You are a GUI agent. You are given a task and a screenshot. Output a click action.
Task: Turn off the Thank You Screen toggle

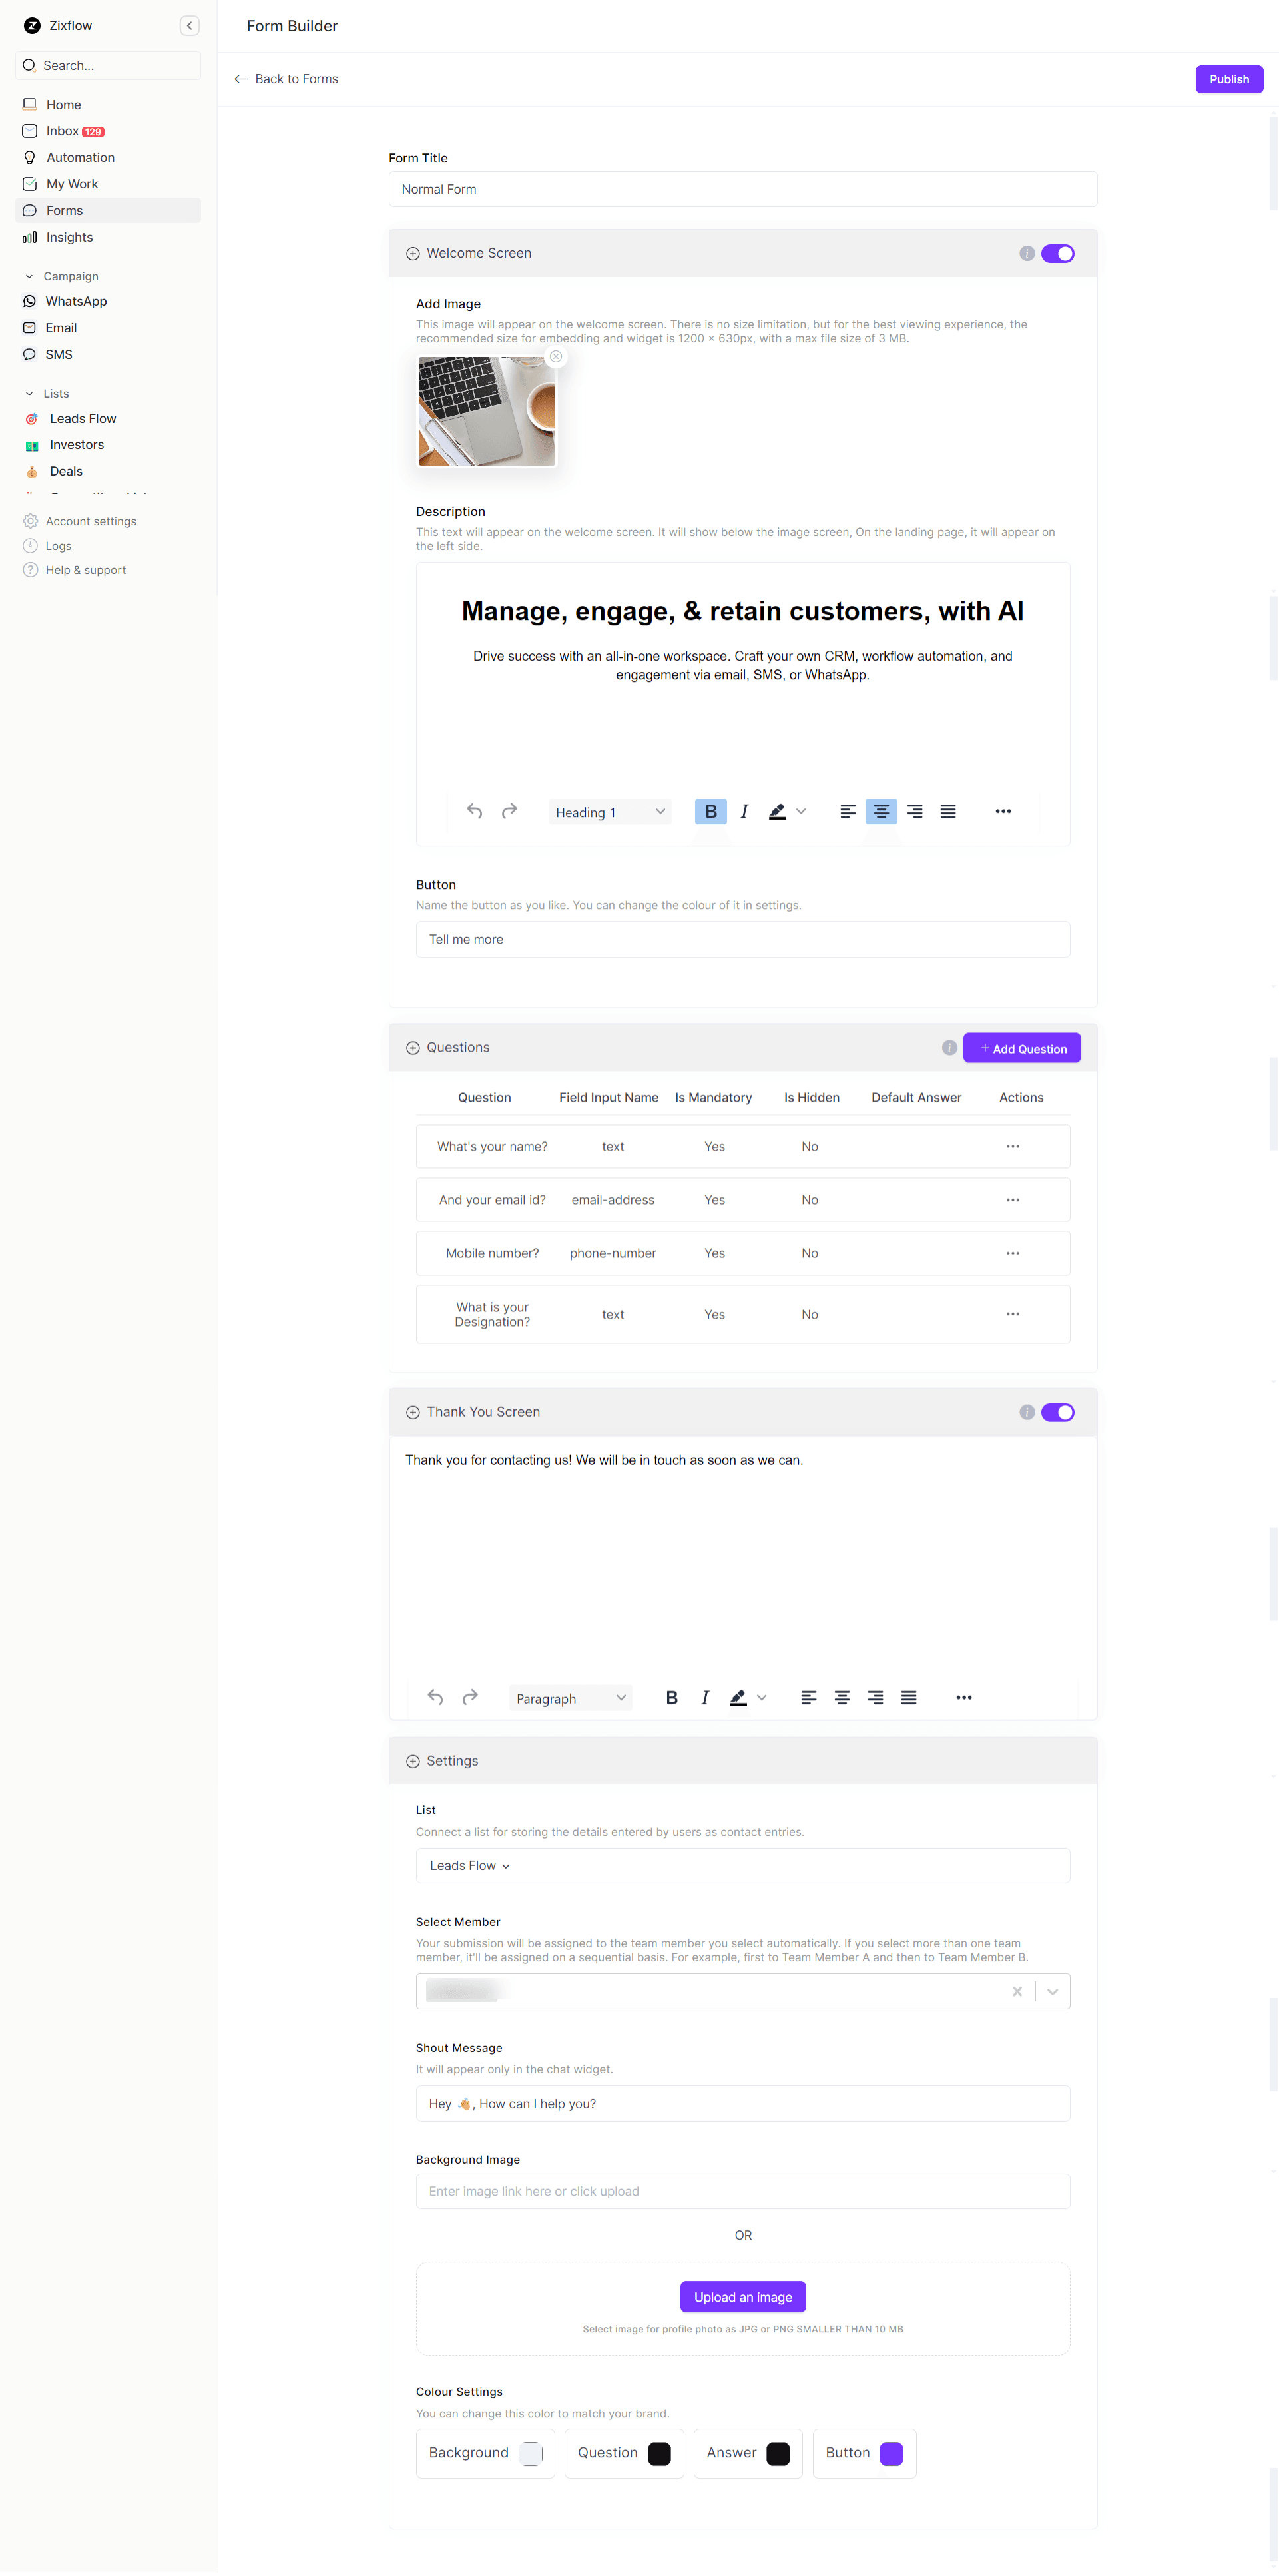tap(1057, 1412)
